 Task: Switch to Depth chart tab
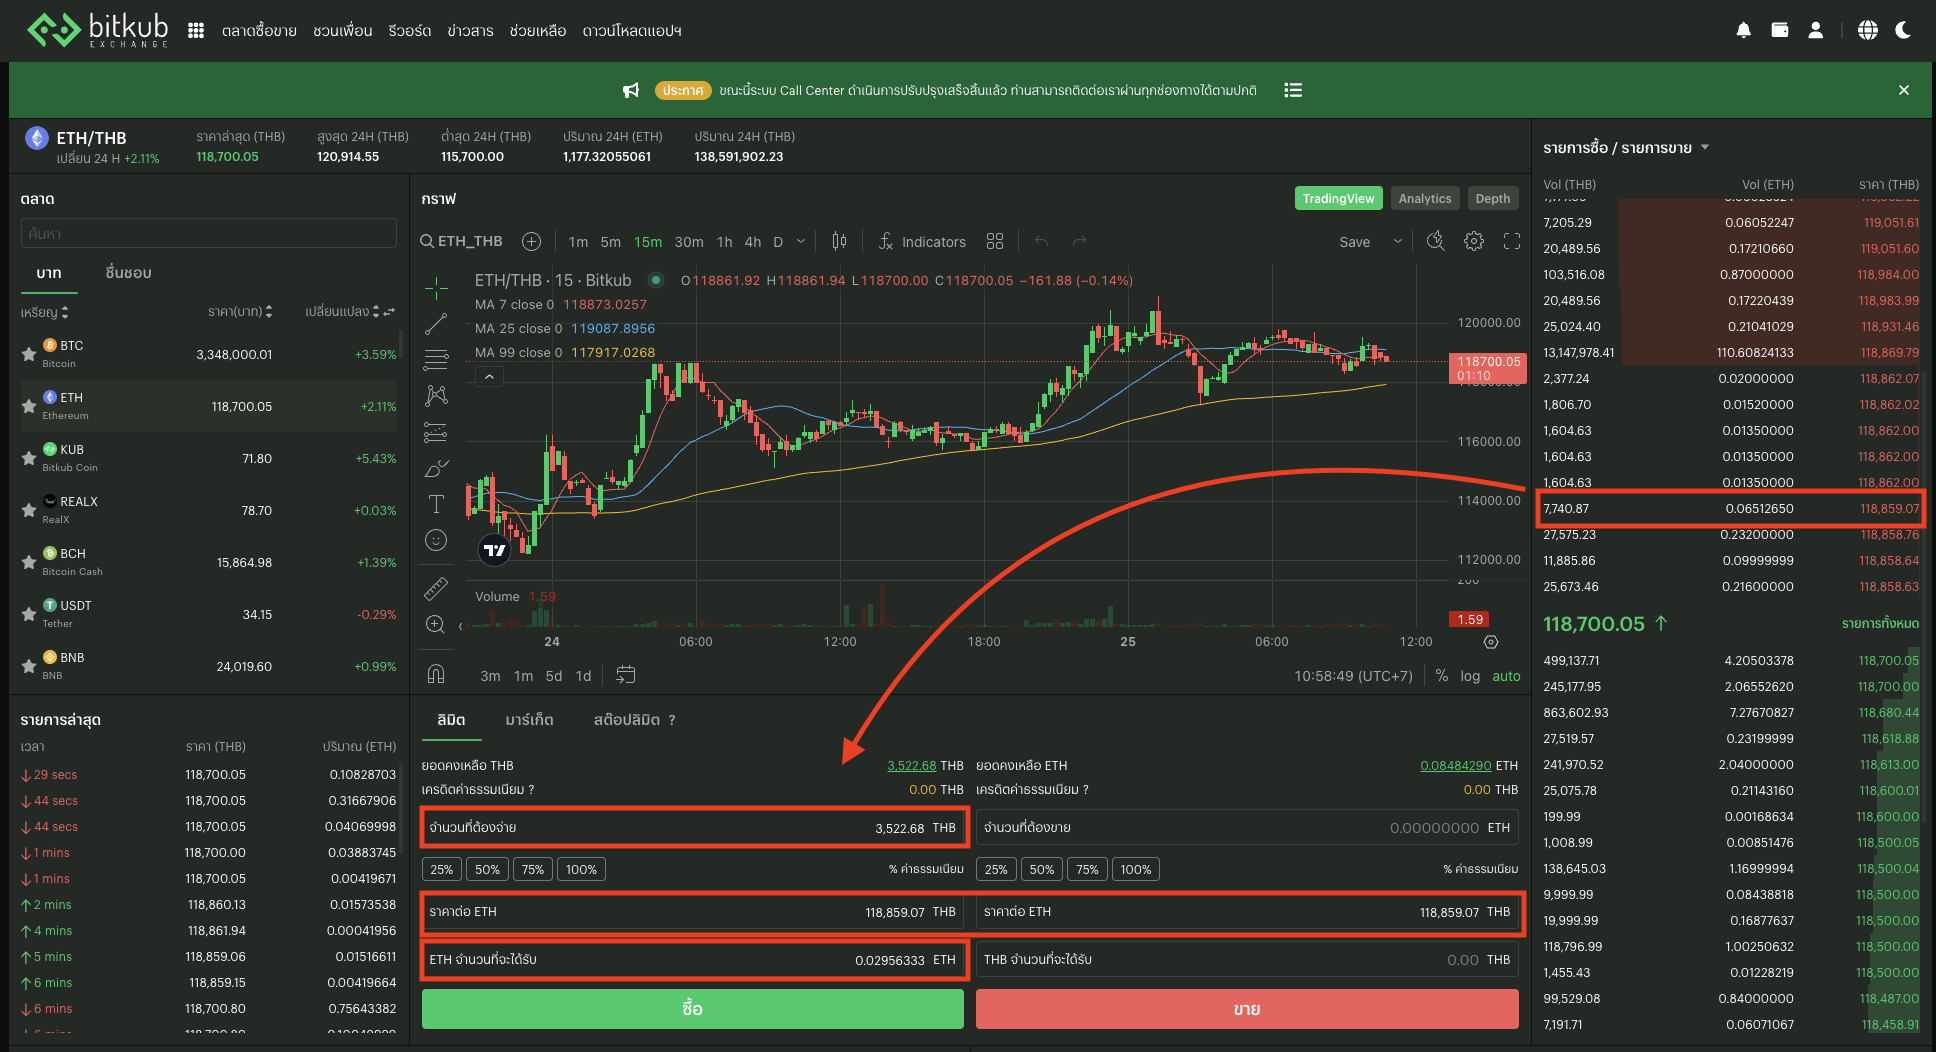tap(1492, 198)
